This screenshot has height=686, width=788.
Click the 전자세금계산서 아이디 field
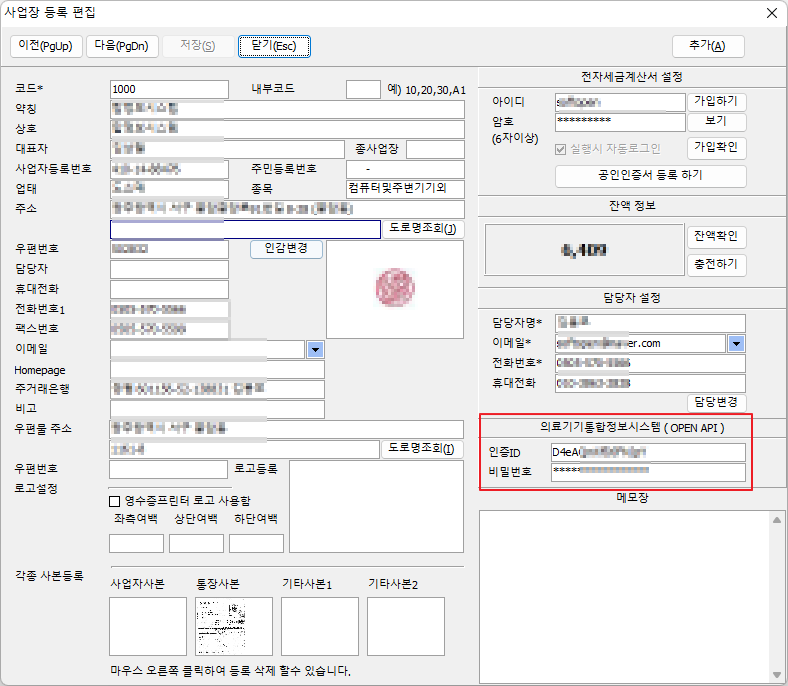(620, 103)
